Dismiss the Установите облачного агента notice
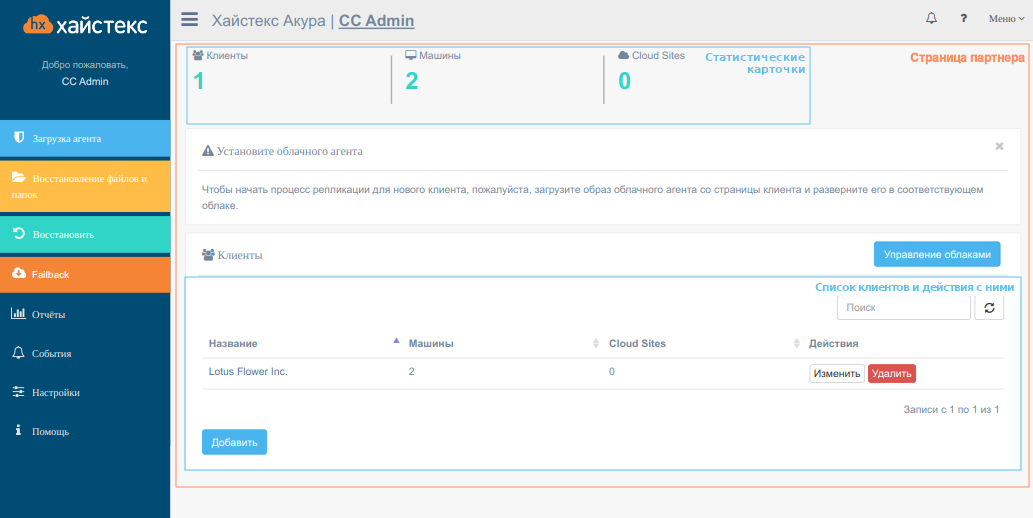 coord(999,146)
